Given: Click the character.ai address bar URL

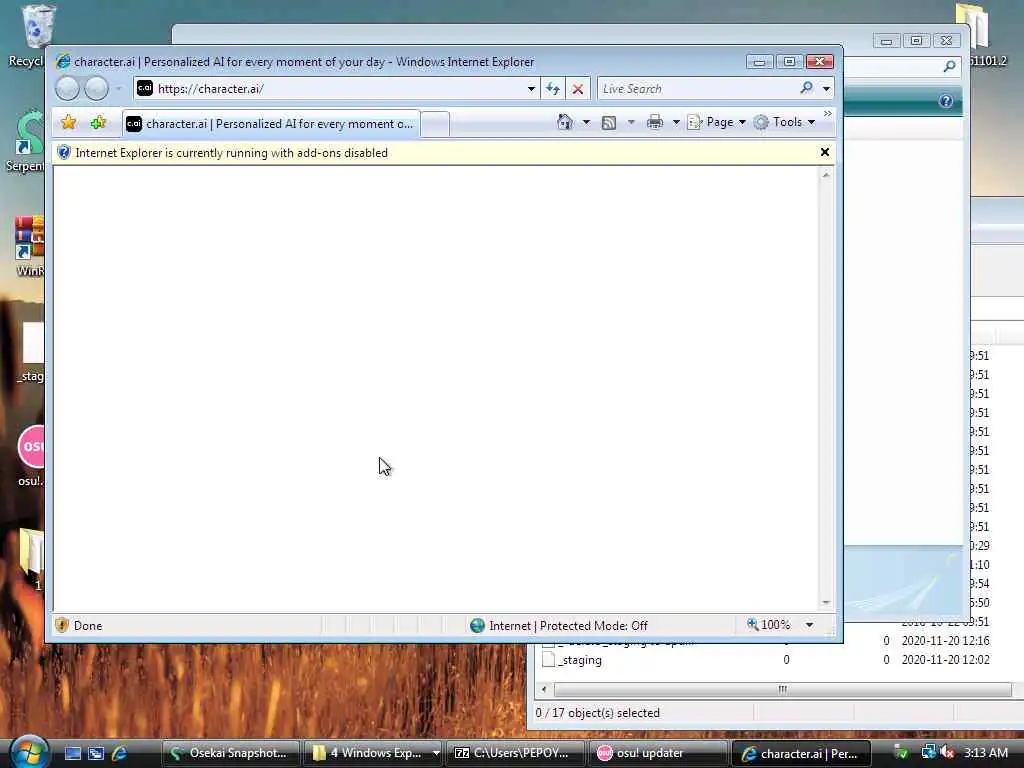Looking at the screenshot, I should tap(210, 89).
